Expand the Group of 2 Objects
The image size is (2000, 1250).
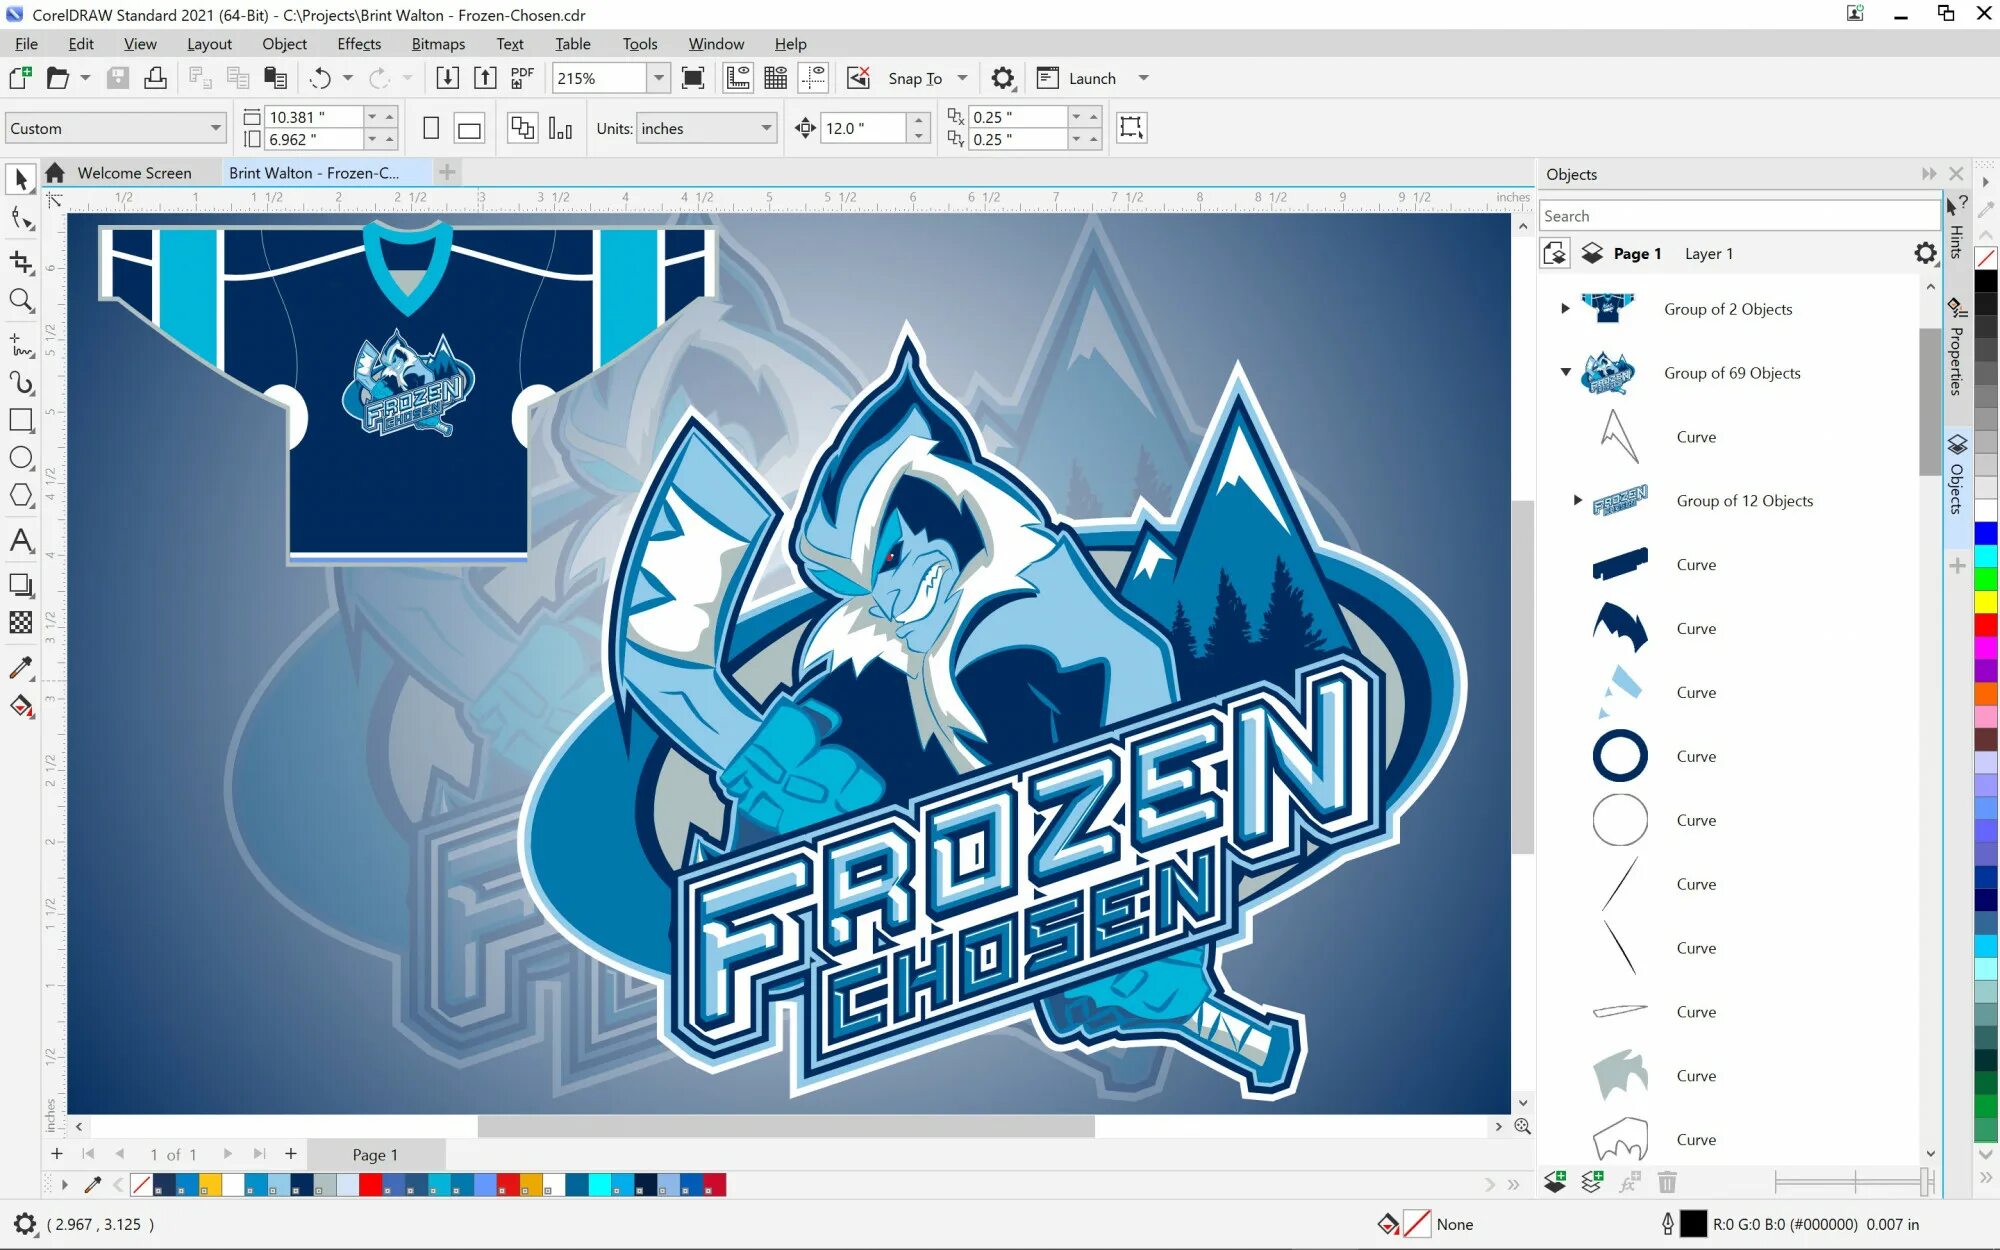coord(1565,309)
